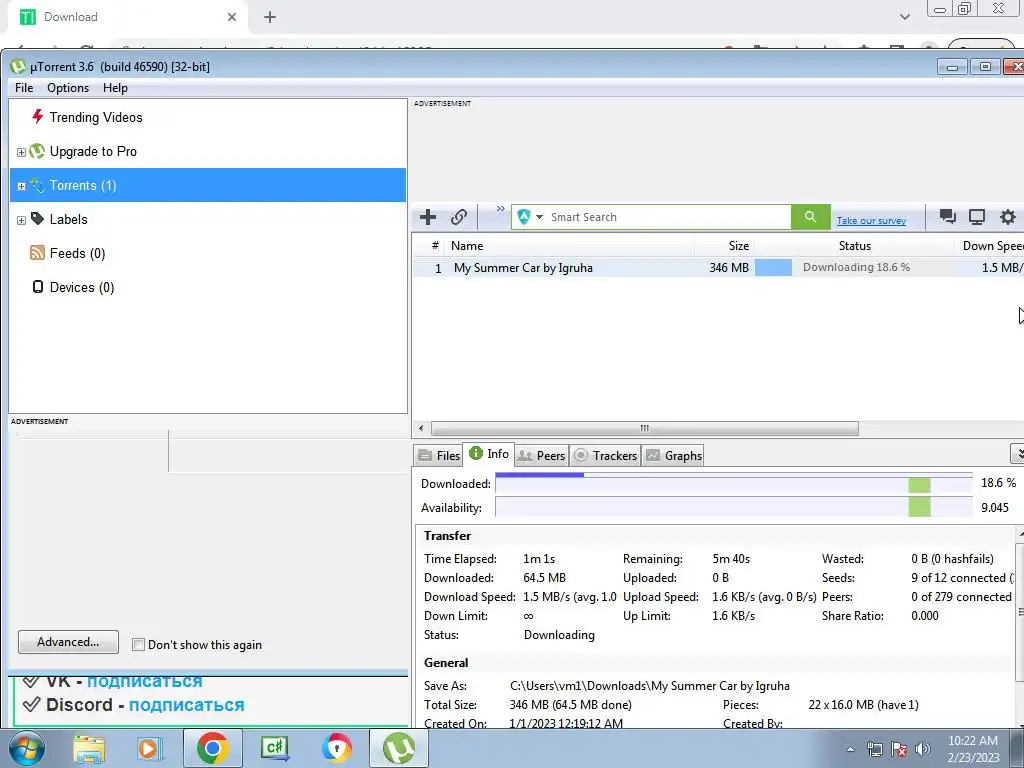Click the Action Center flag tray icon
The height and width of the screenshot is (768, 1024).
(899, 749)
